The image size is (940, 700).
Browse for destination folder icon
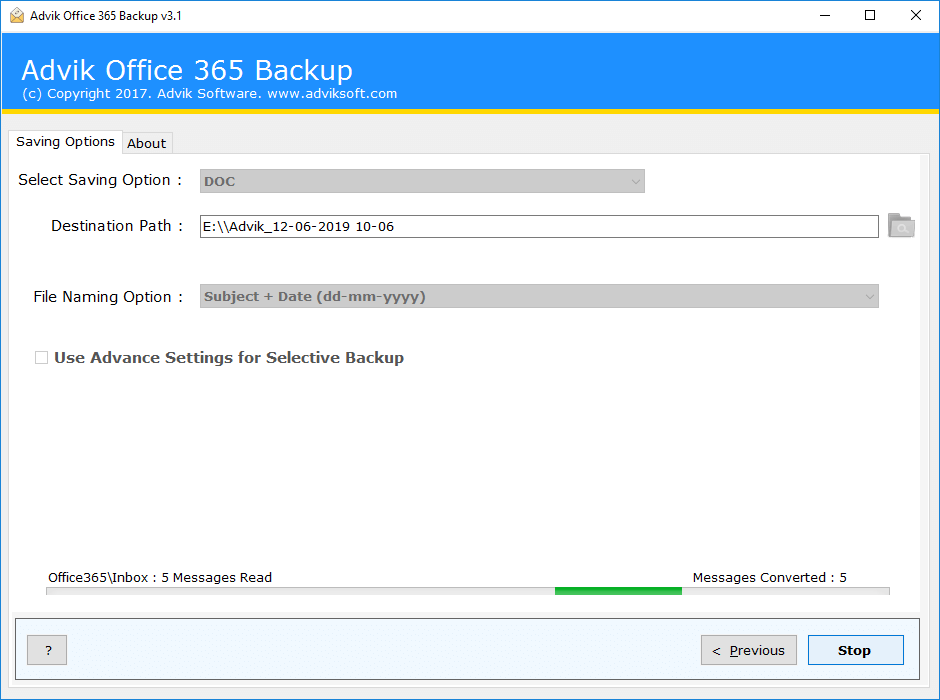tap(901, 226)
